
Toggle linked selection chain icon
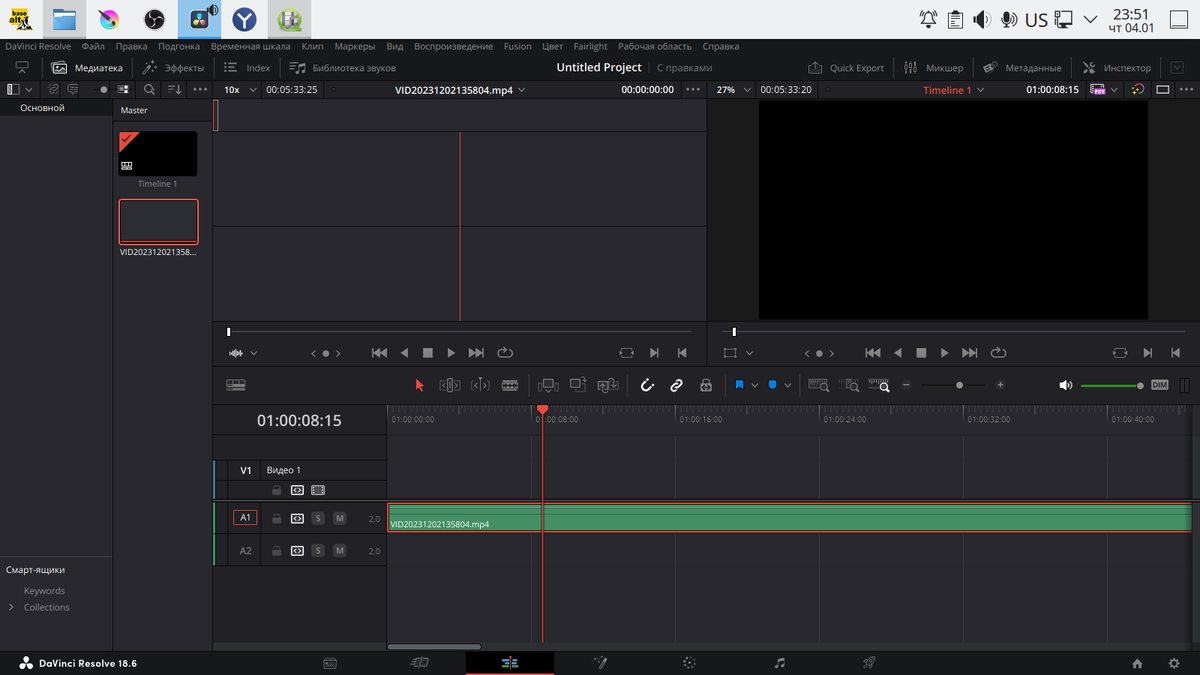pos(677,385)
